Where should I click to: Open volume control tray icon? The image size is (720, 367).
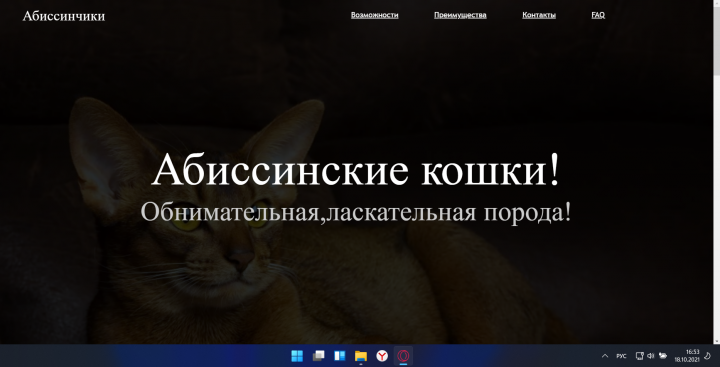click(x=650, y=356)
